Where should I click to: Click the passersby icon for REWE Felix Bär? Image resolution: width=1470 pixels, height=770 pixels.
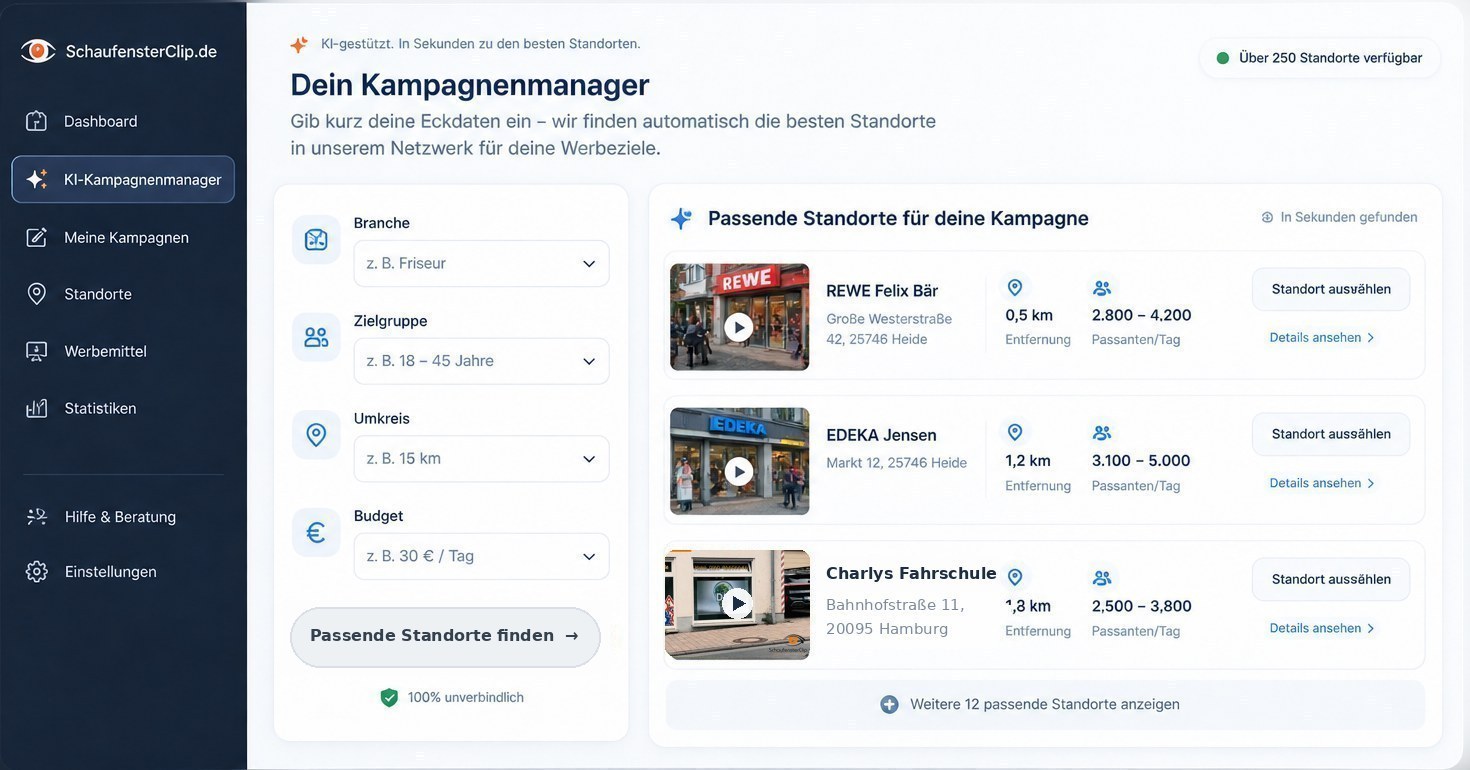pos(1102,288)
